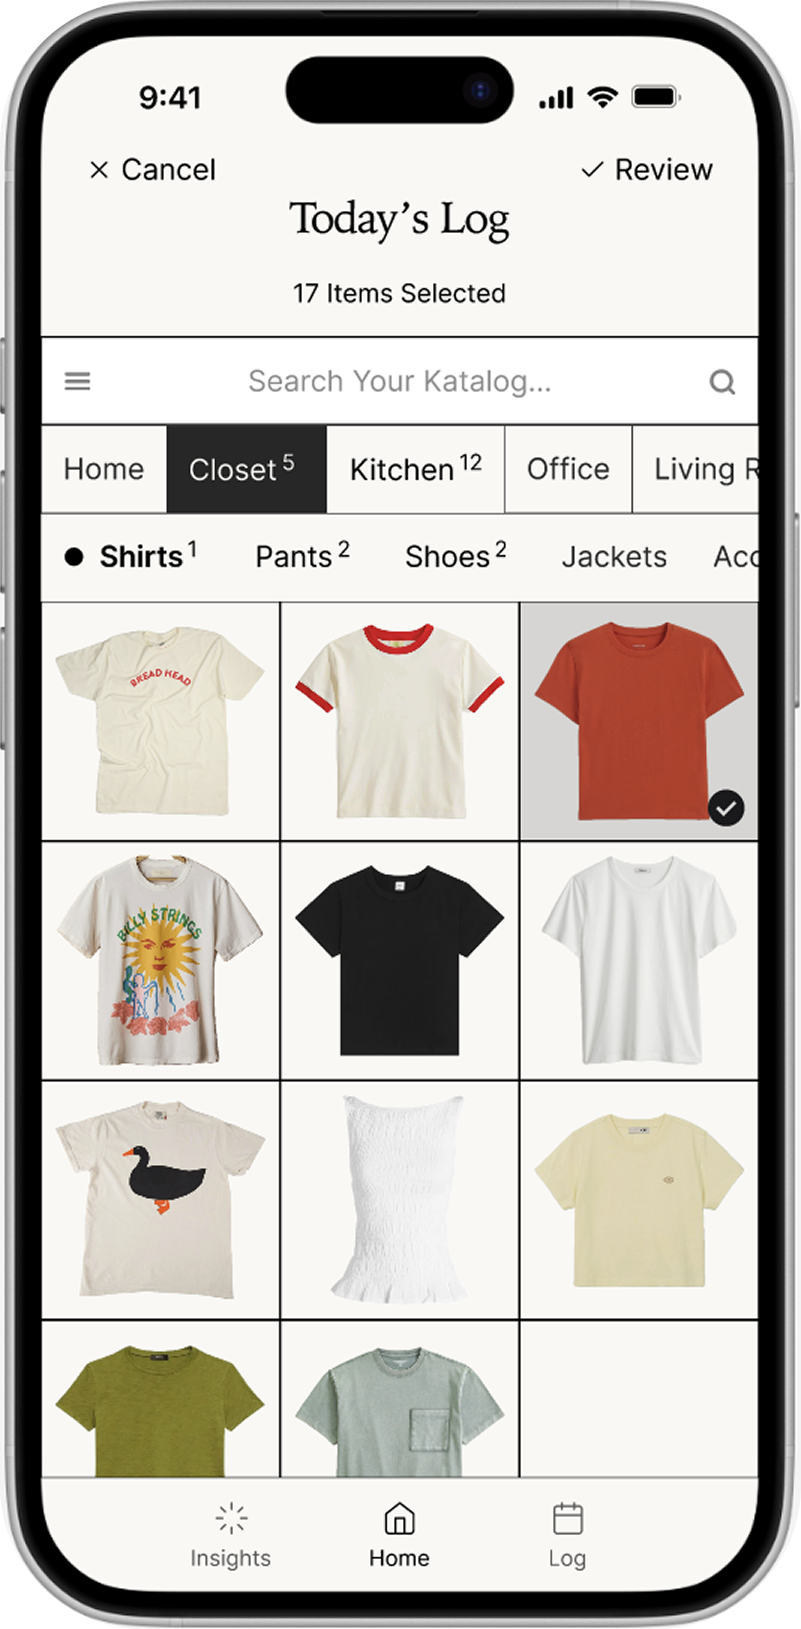Switch to the Kitchen tab
This screenshot has width=801, height=1629.
coord(416,469)
